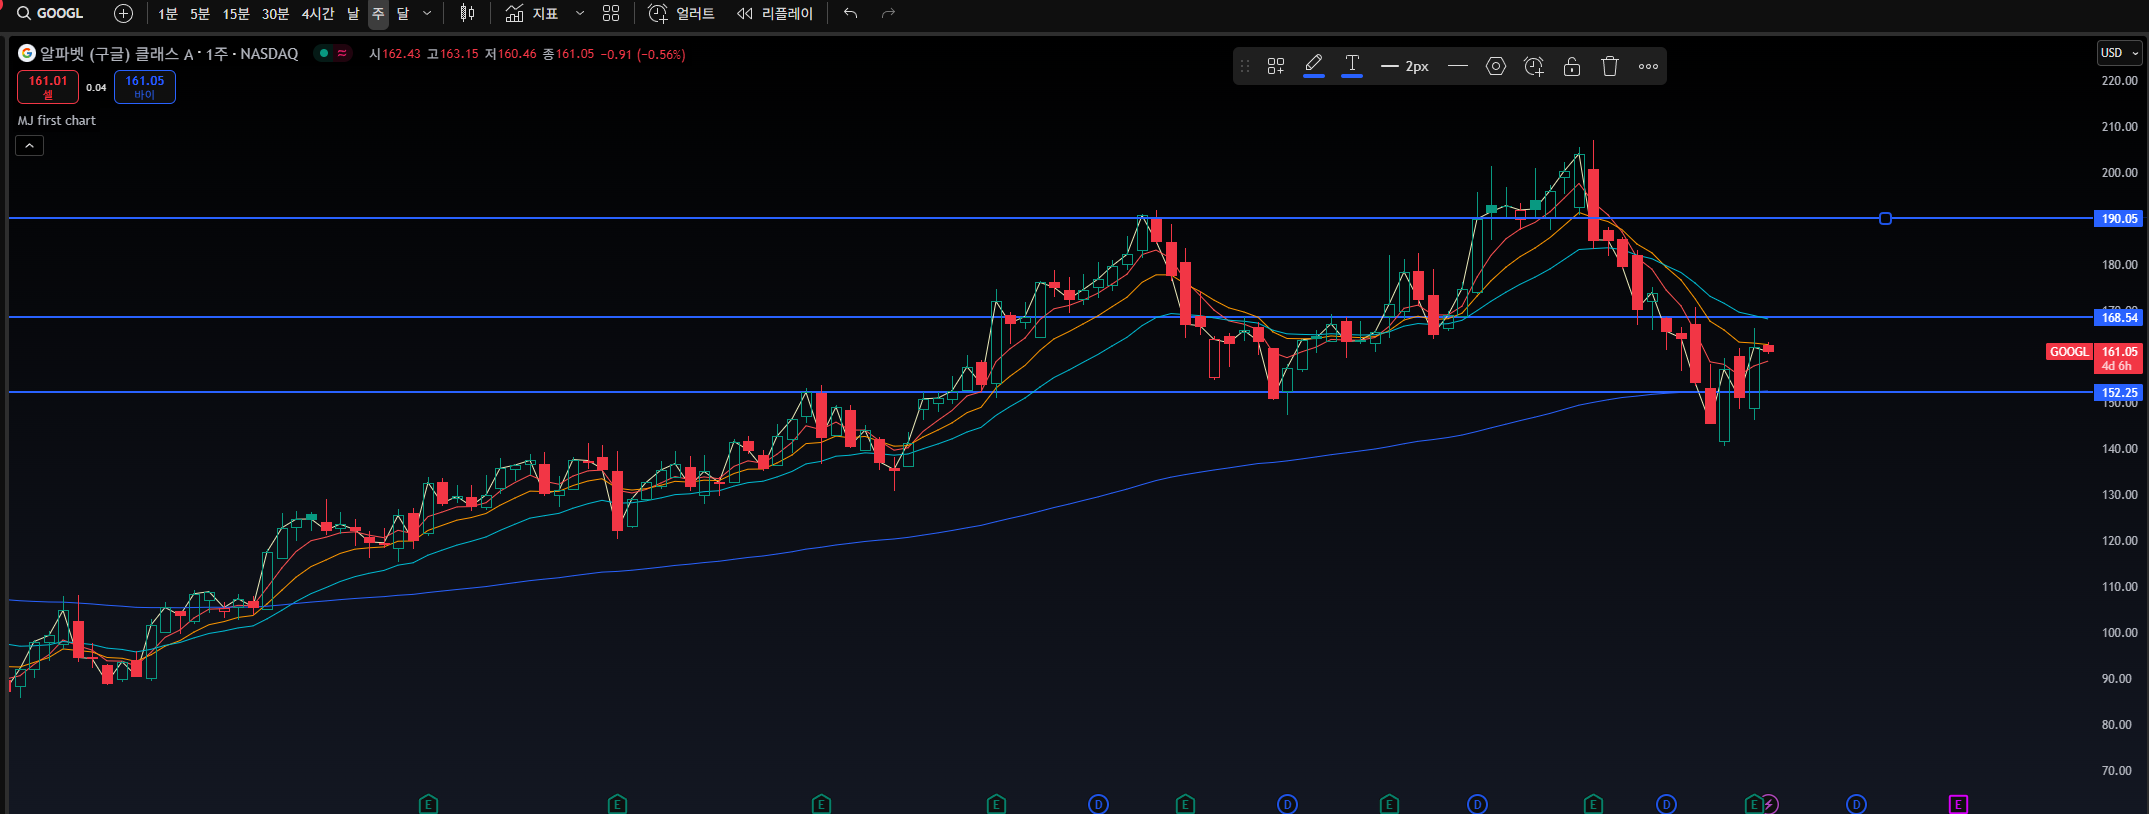
Task: Click the -0.91 (-0.56%) change value
Action: [x=643, y=54]
